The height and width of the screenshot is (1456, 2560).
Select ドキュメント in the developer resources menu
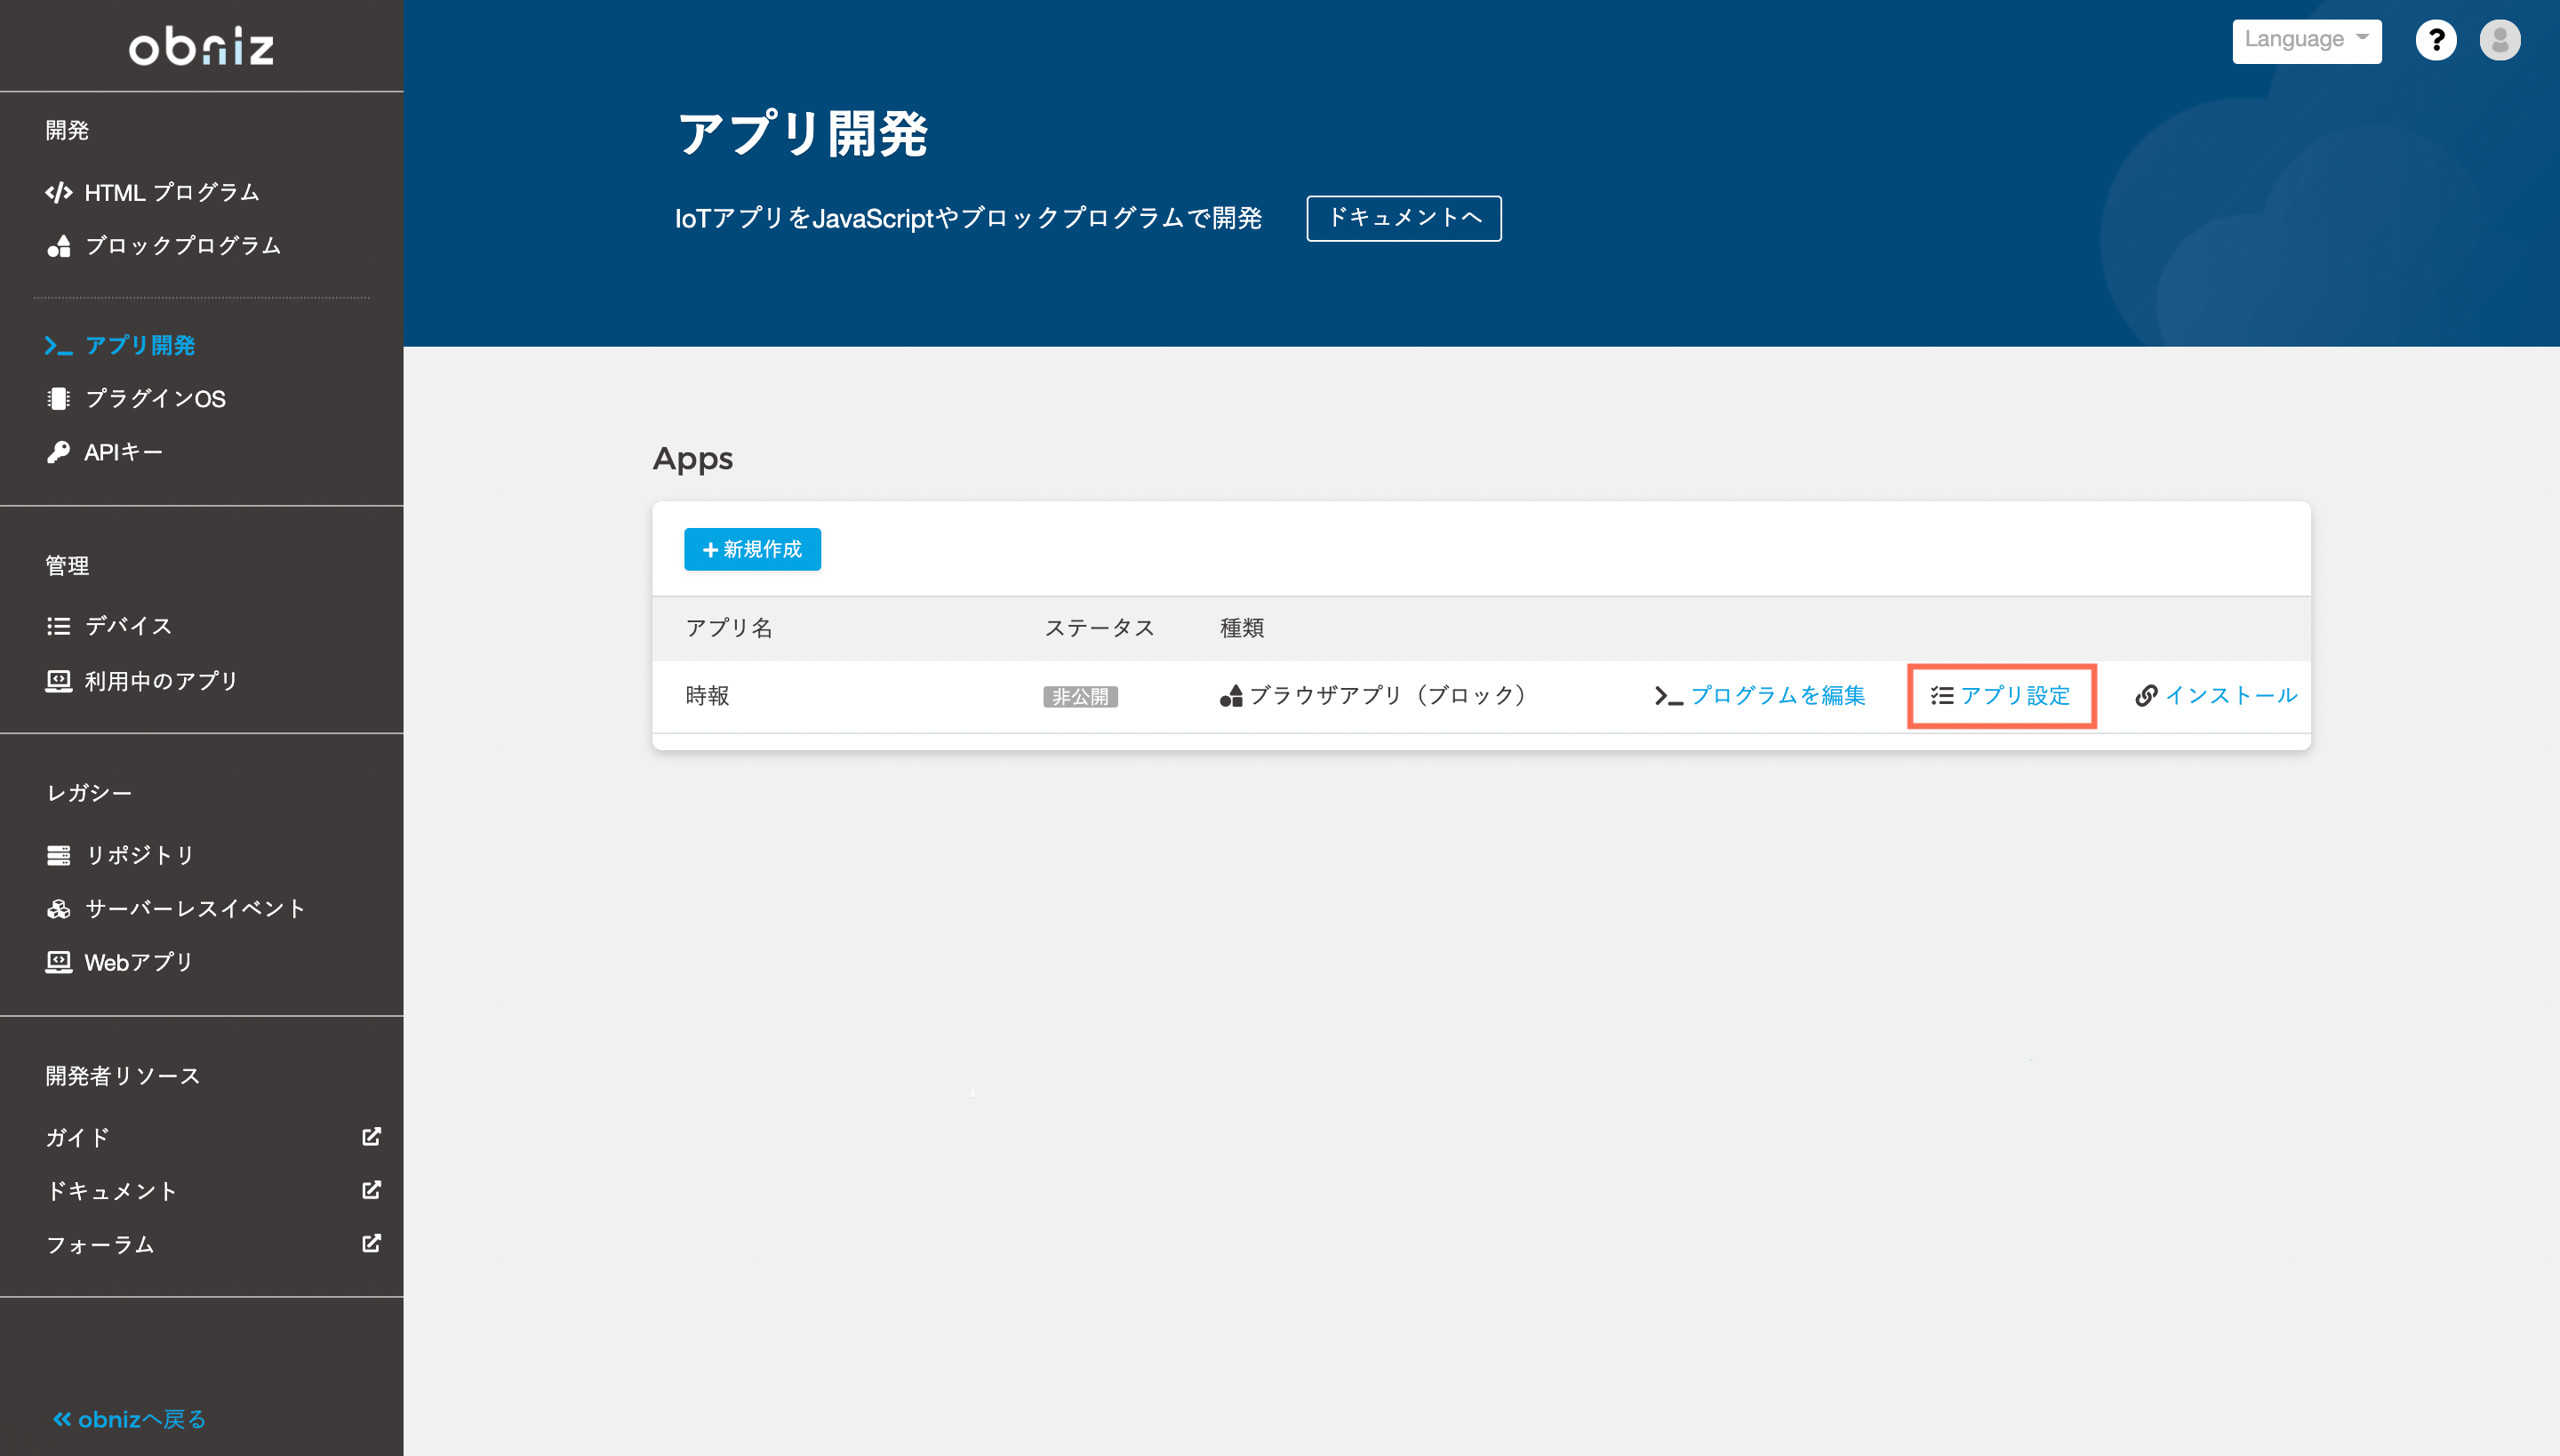(113, 1190)
